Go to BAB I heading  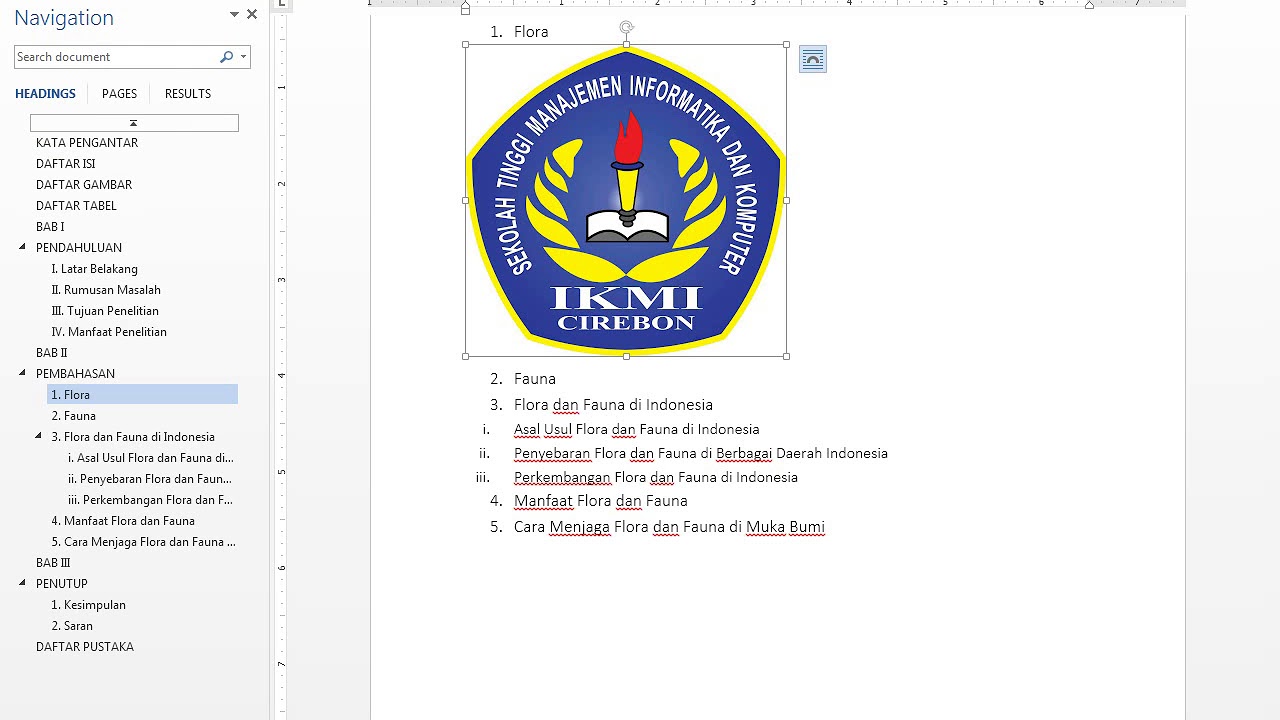point(50,227)
